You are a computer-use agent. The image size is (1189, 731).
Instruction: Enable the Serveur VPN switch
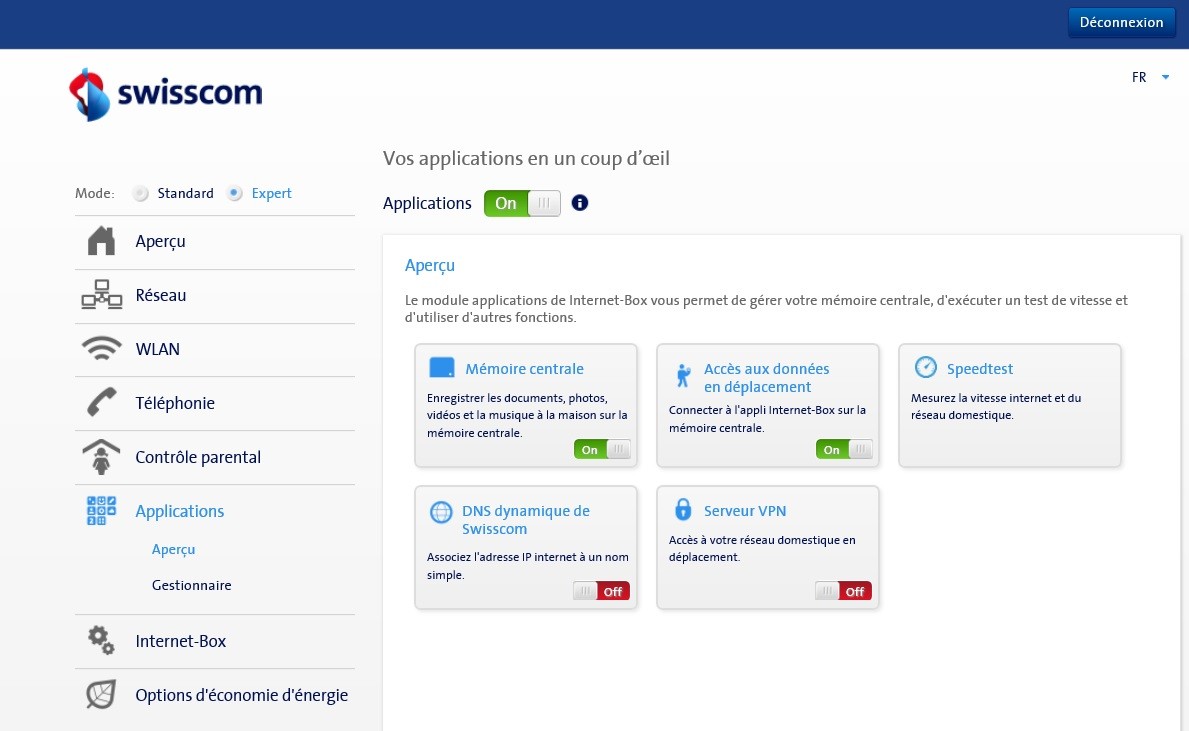click(x=843, y=591)
